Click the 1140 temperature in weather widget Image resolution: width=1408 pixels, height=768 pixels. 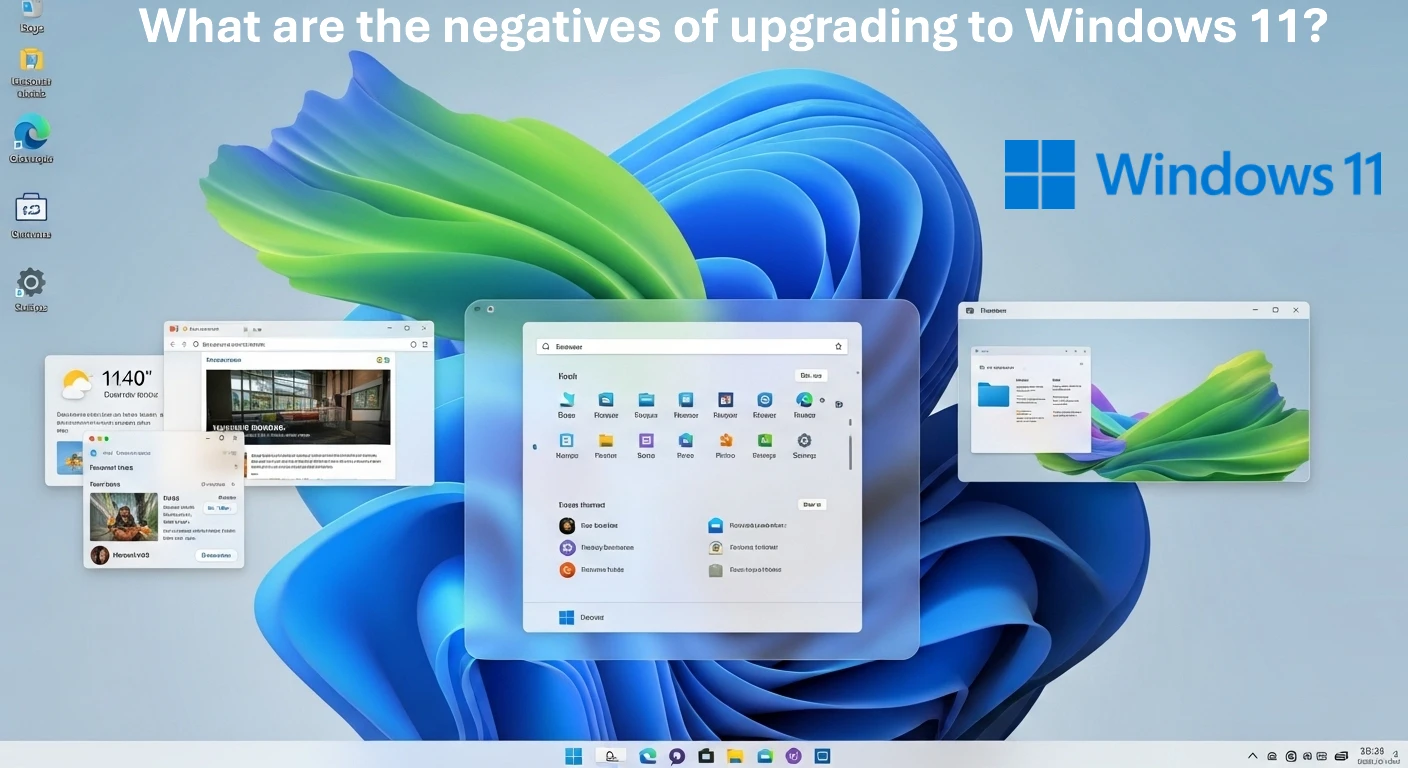[x=126, y=378]
